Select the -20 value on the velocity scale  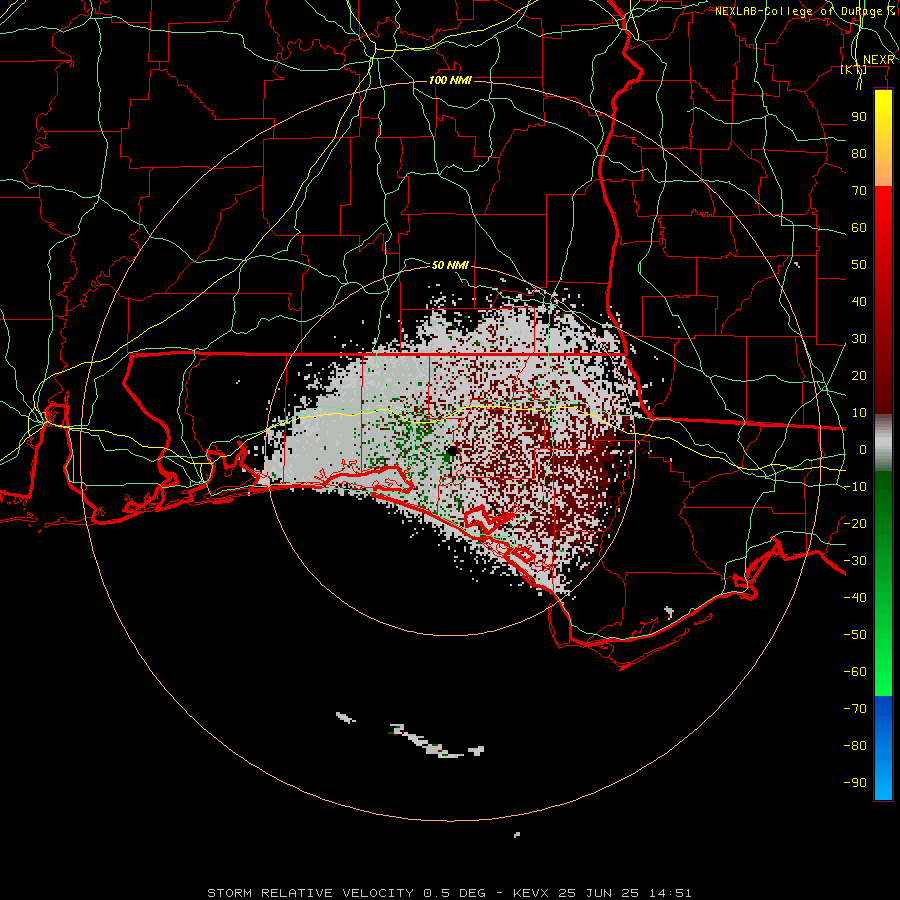coord(855,524)
